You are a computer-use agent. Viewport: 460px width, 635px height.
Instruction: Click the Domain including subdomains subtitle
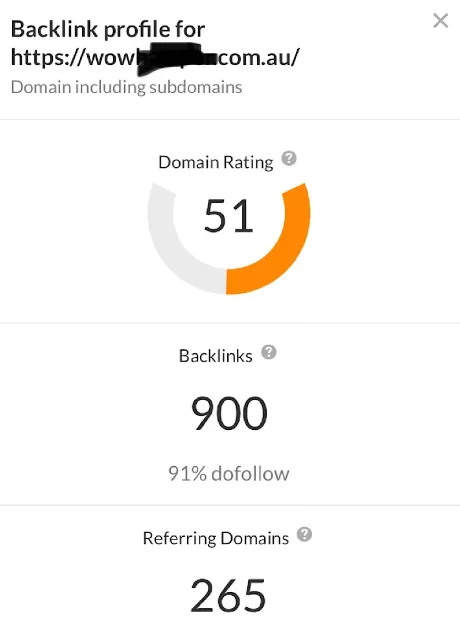click(126, 87)
